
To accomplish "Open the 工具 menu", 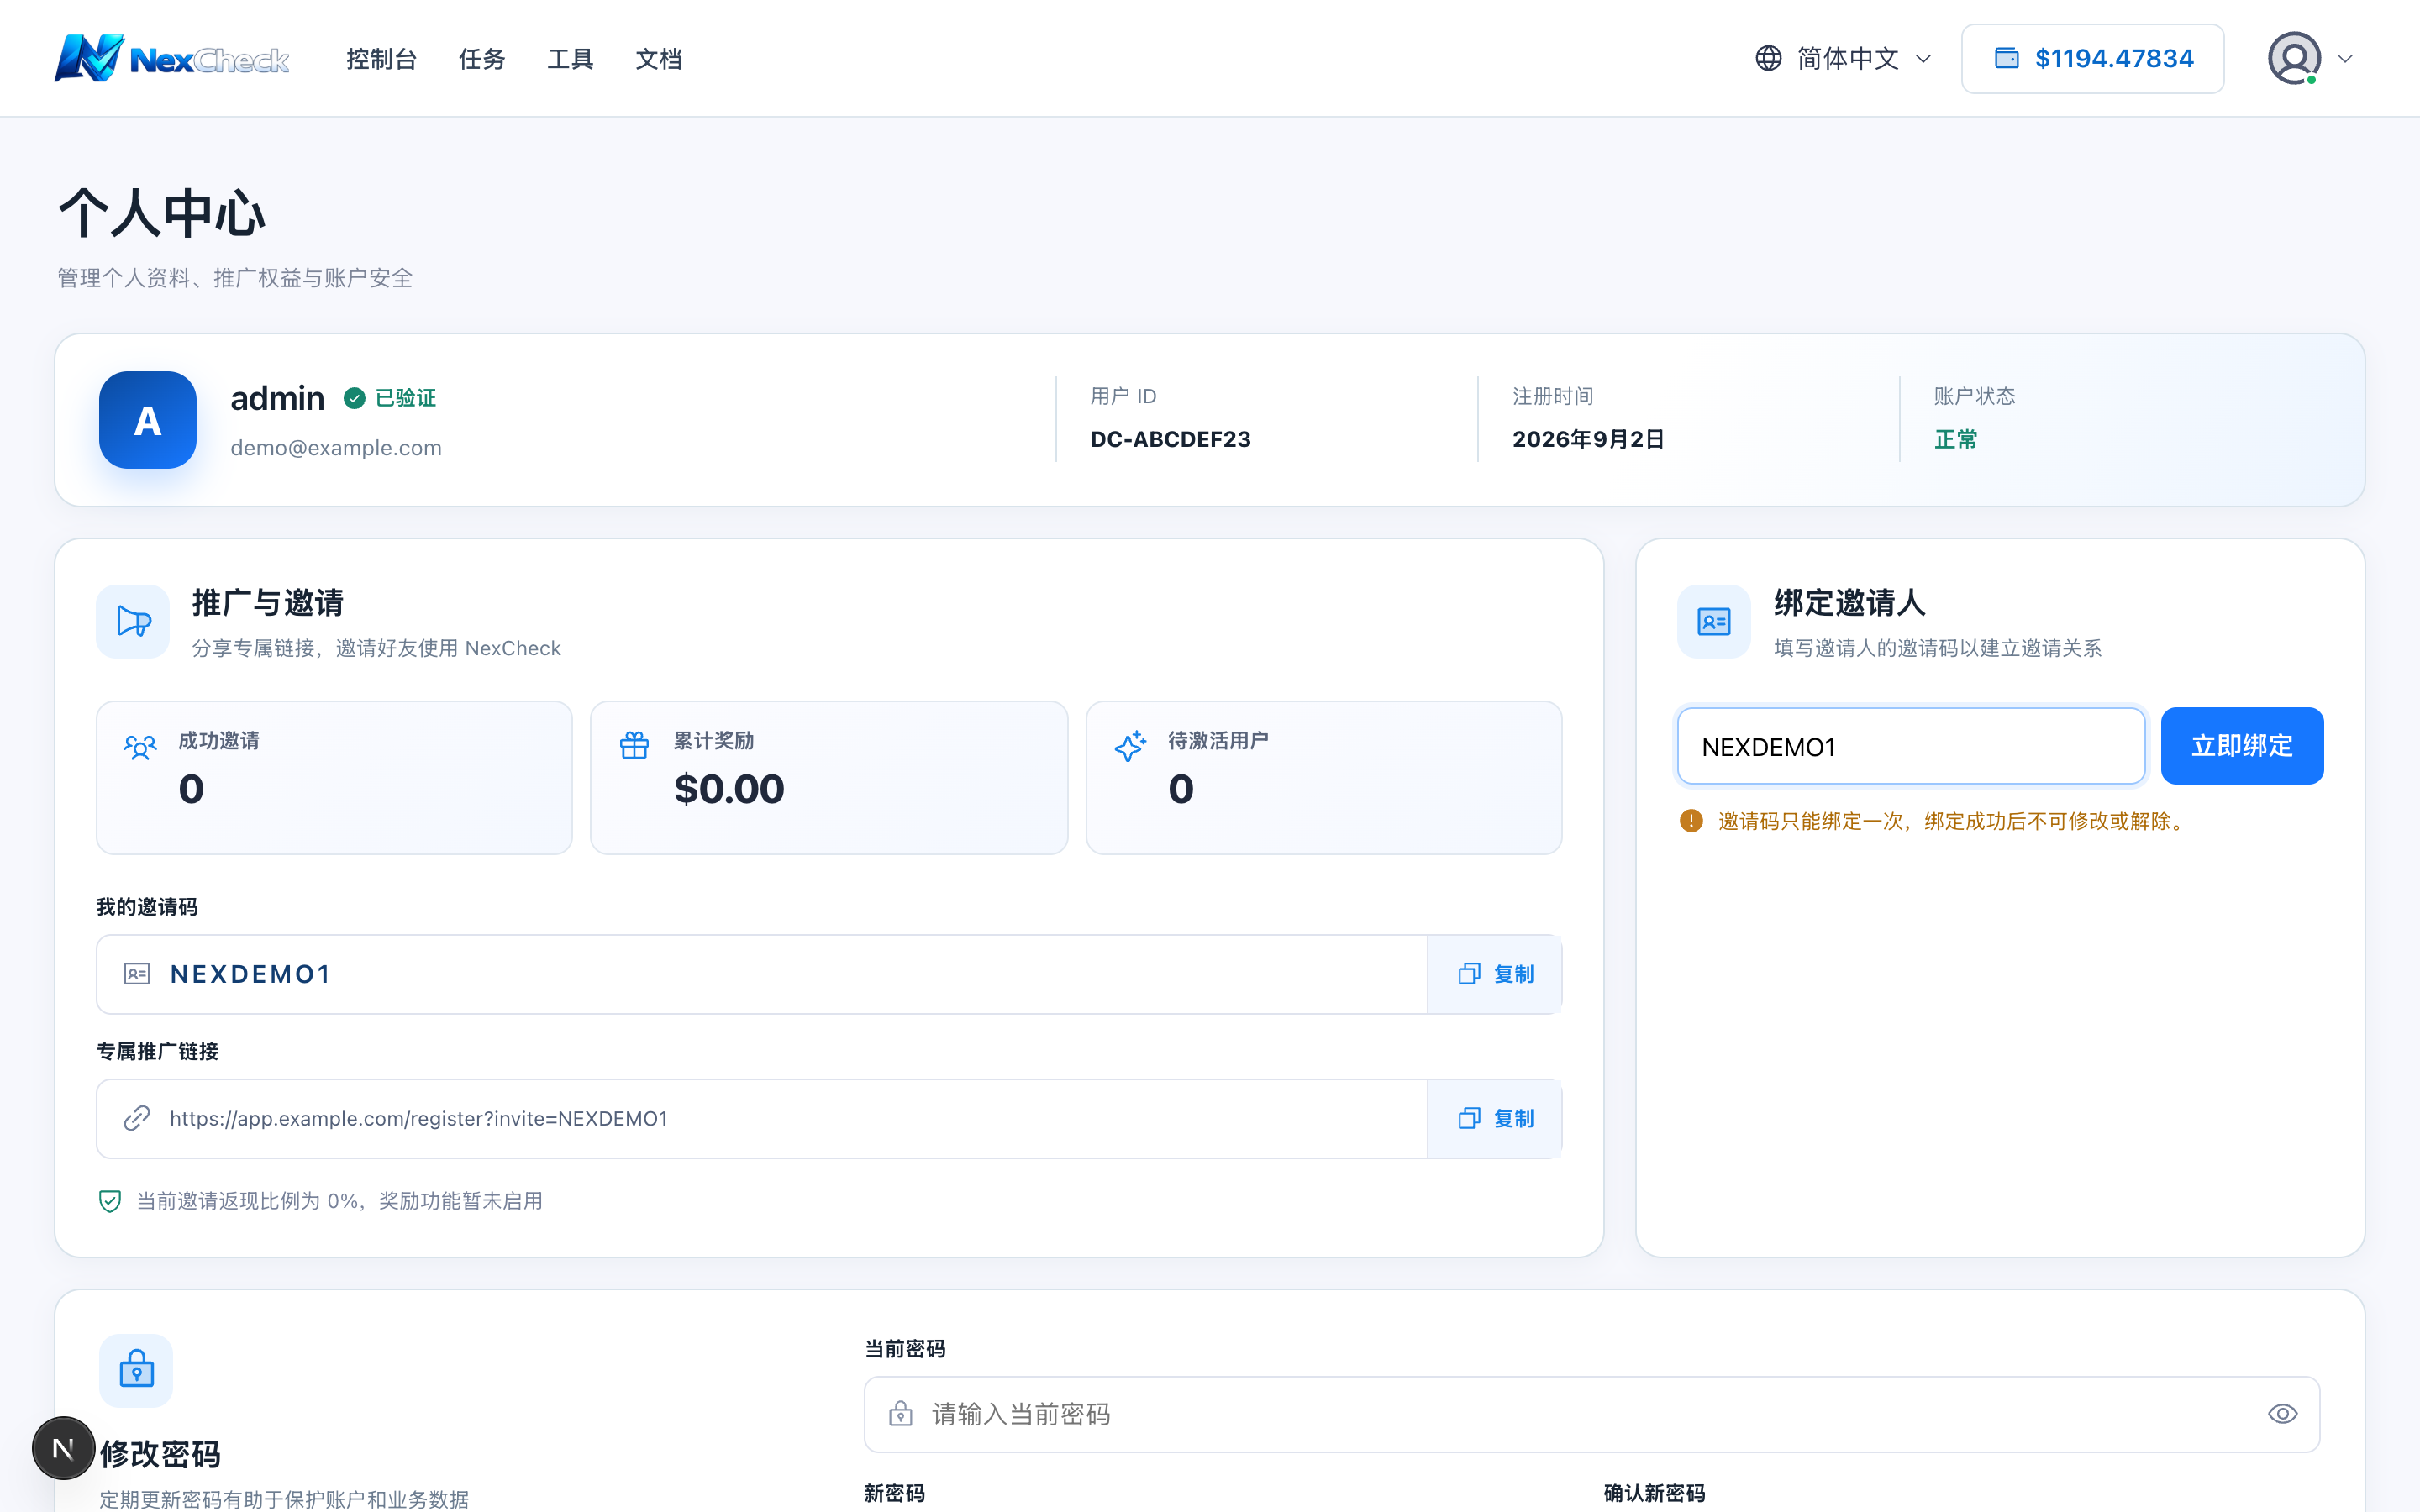I will [x=570, y=59].
